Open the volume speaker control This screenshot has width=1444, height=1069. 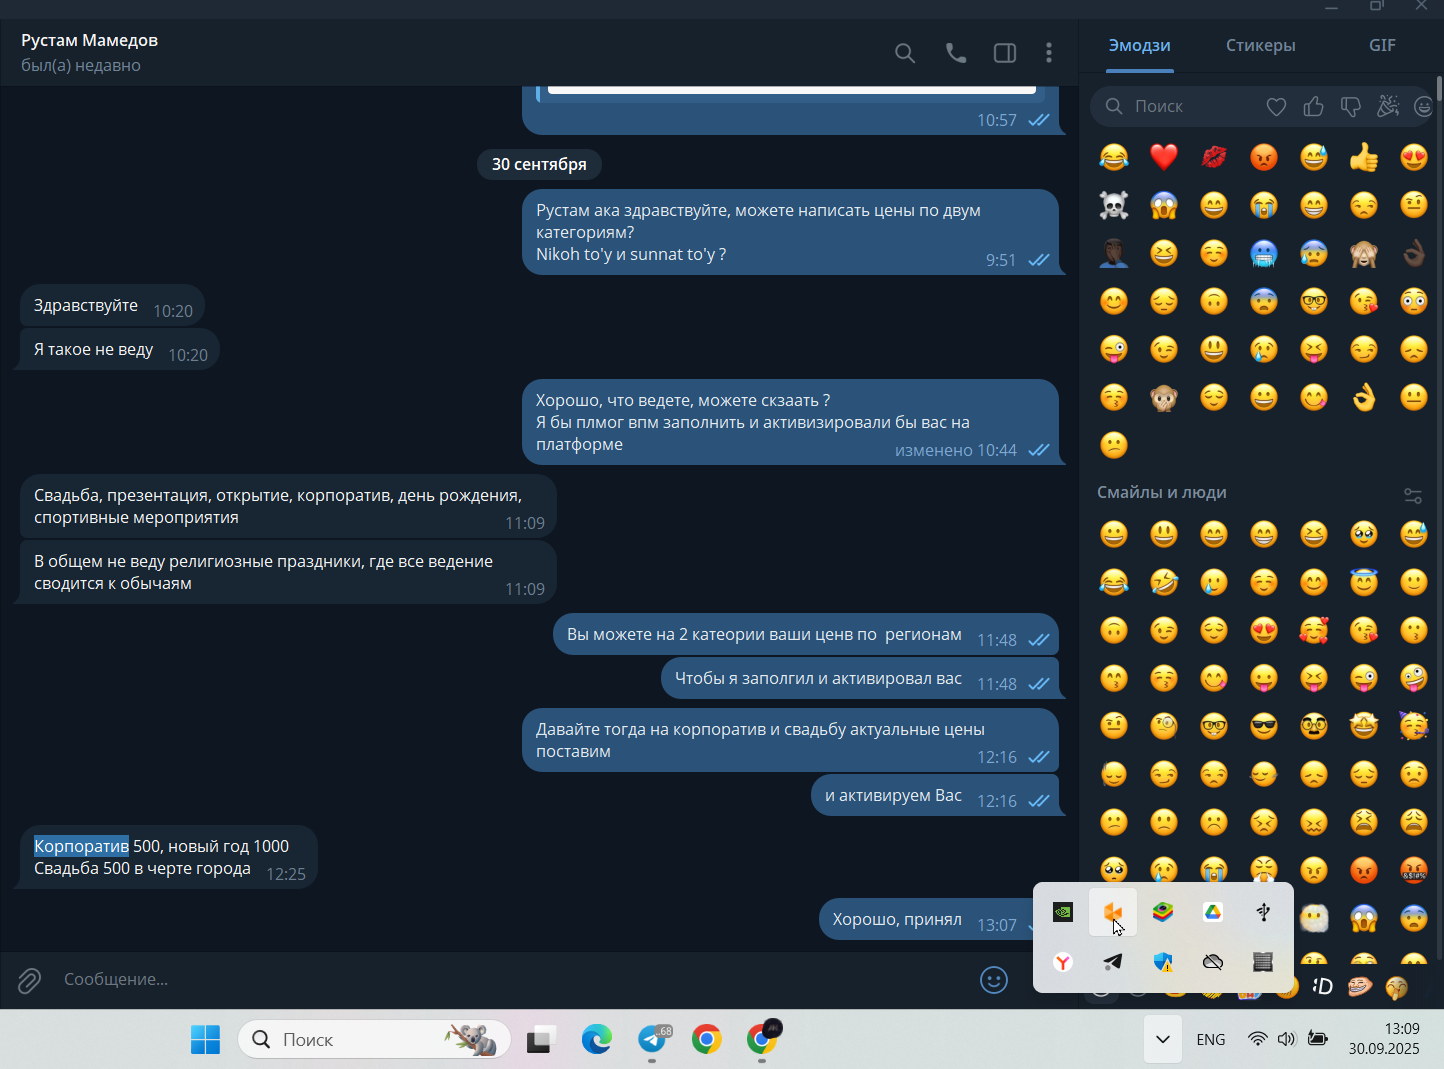(1286, 1039)
